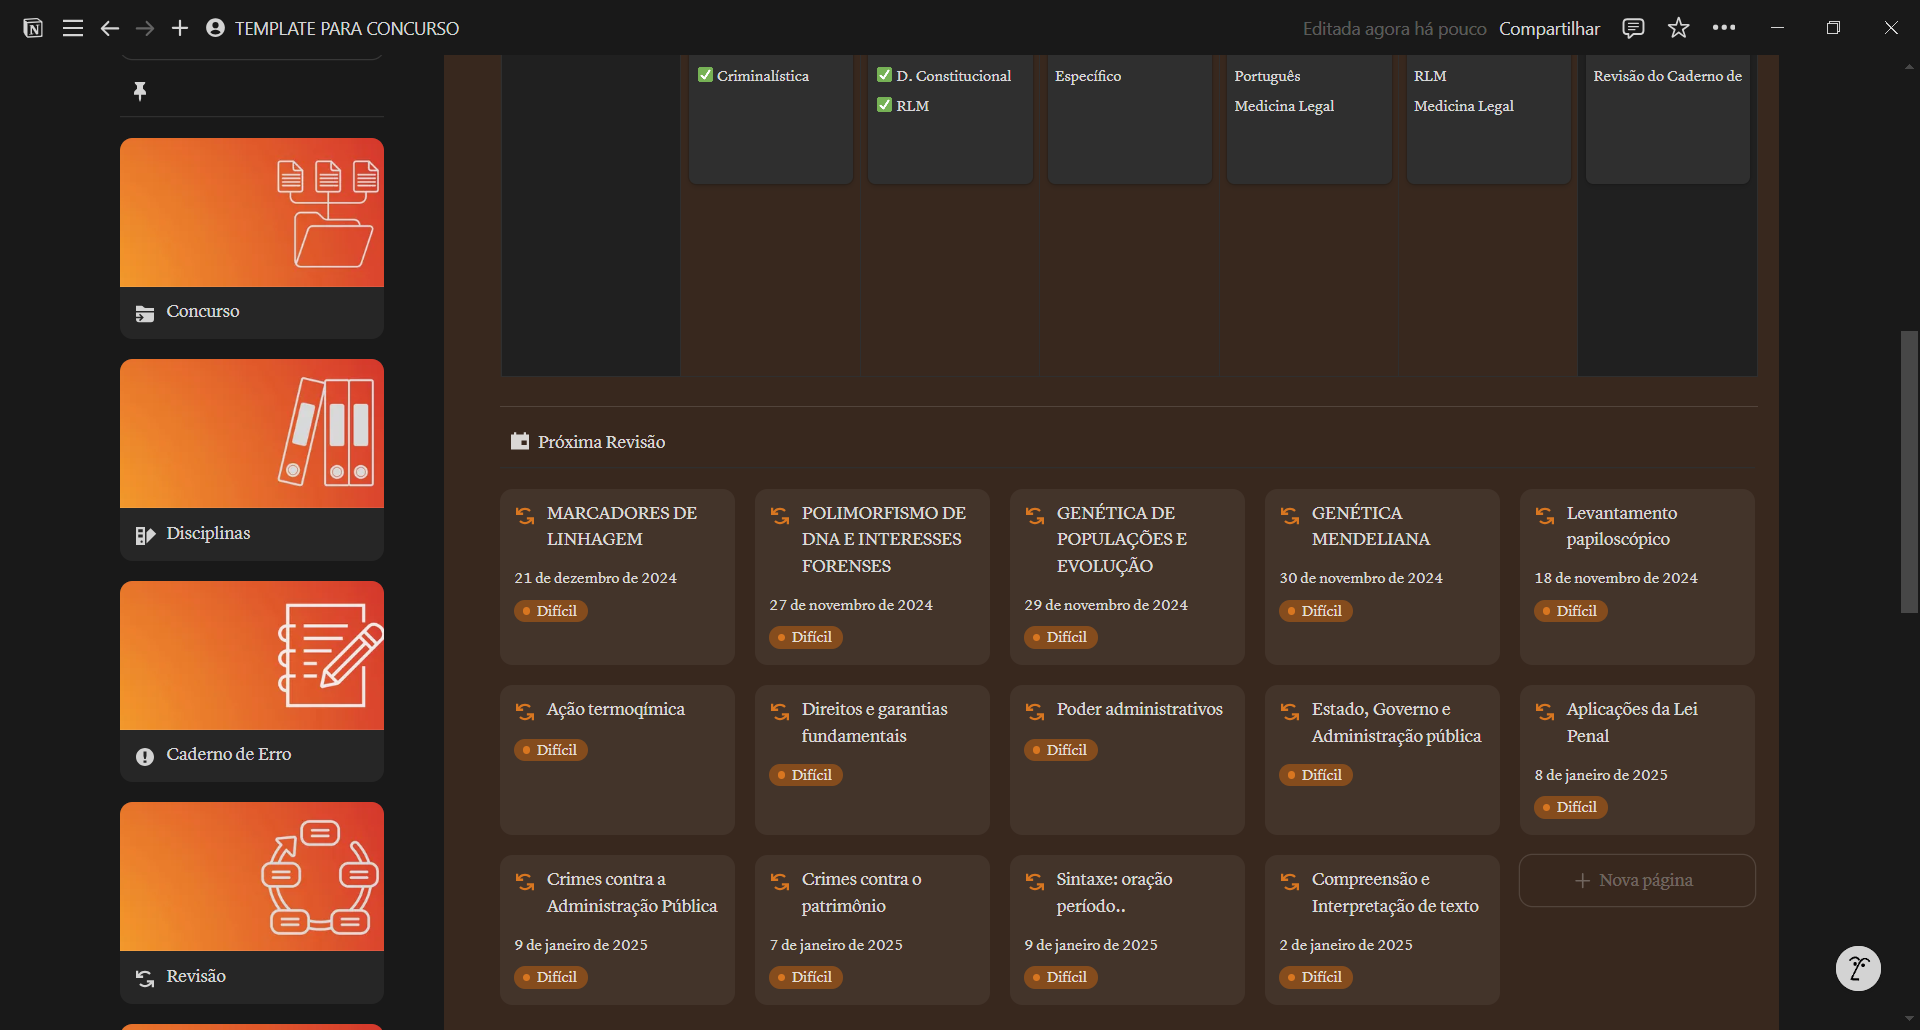The height and width of the screenshot is (1030, 1920).
Task: Open the comments speech bubble icon
Action: click(1633, 28)
